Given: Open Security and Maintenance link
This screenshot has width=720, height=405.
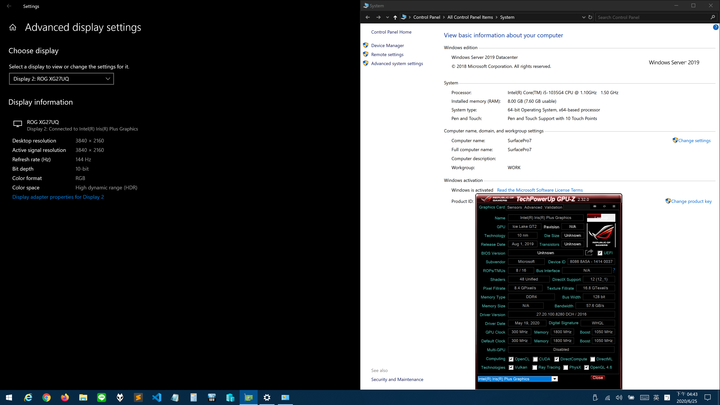Looking at the screenshot, I should (x=397, y=380).
